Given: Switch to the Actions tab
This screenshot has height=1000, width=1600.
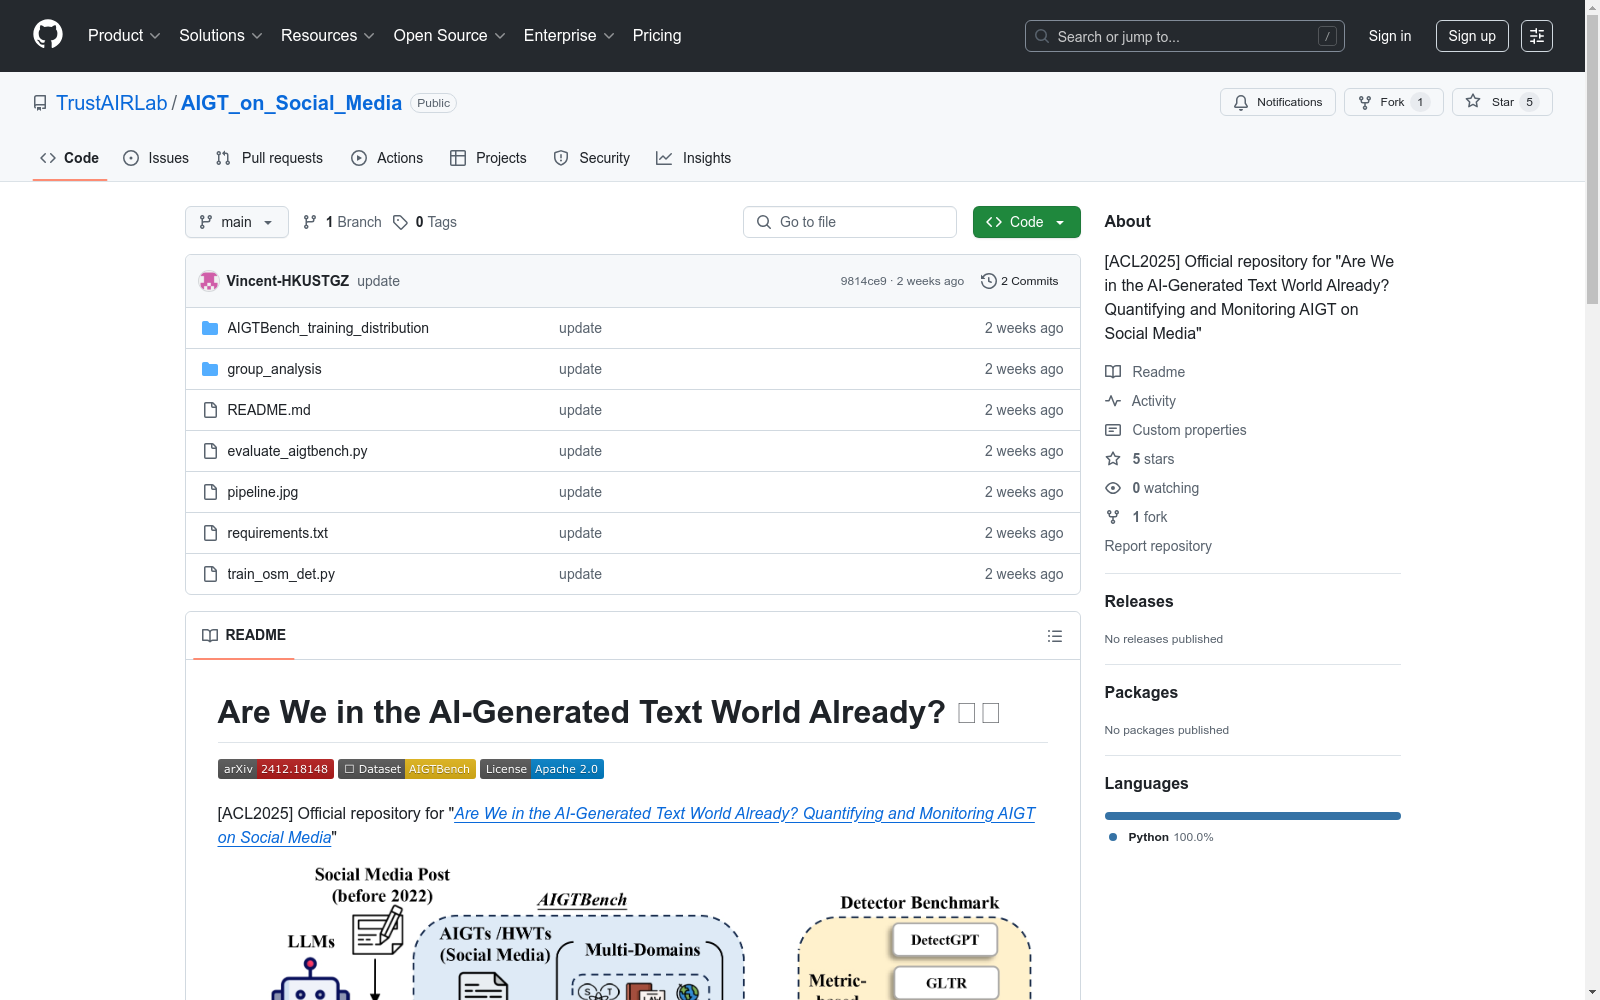Looking at the screenshot, I should point(387,158).
